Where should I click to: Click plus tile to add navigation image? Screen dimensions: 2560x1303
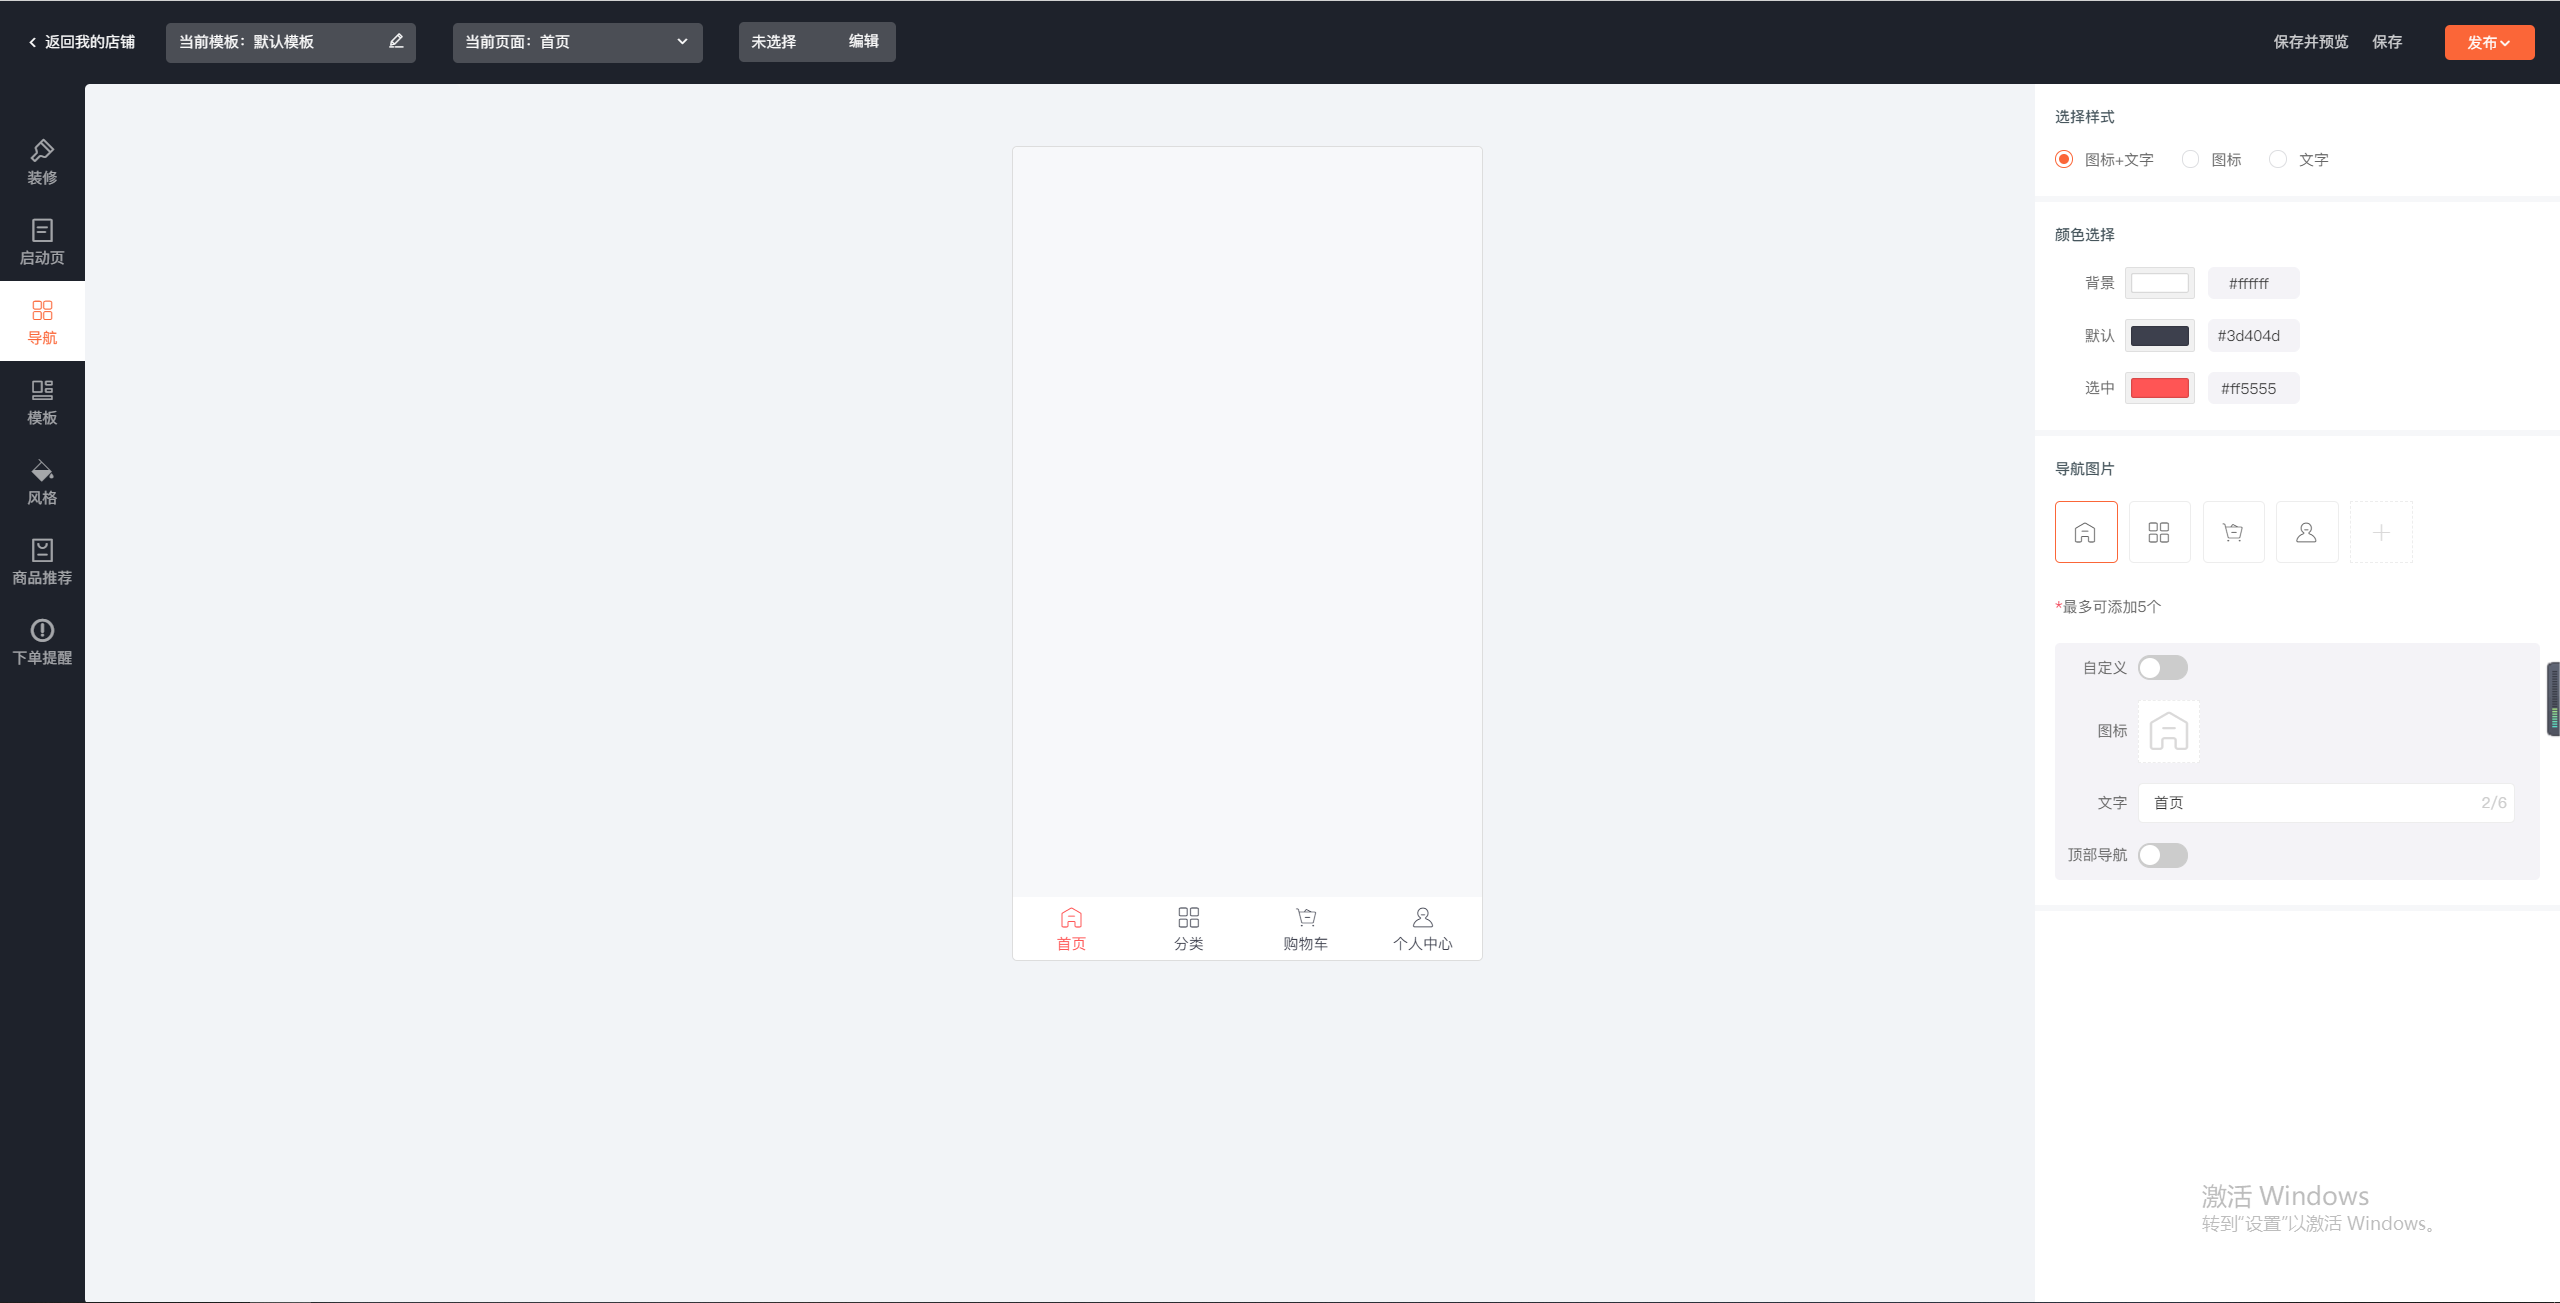[x=2380, y=532]
